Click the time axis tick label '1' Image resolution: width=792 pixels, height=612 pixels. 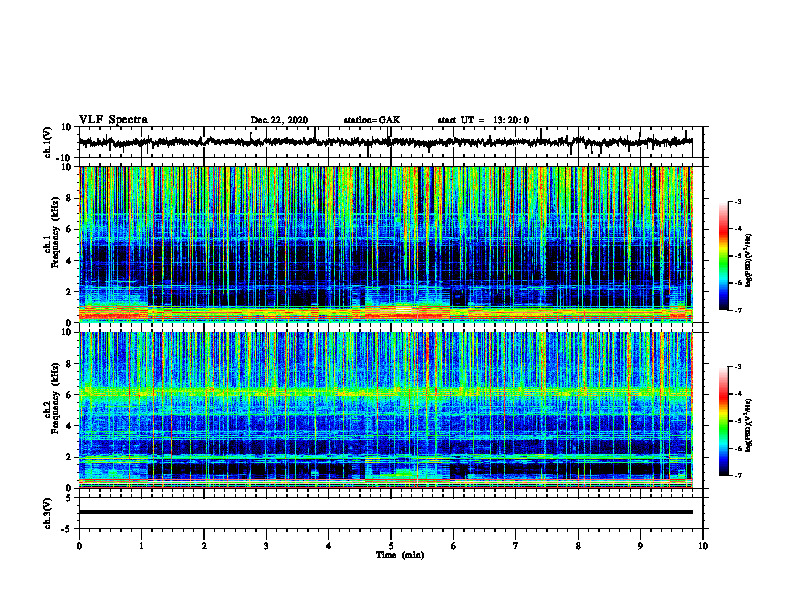141,546
